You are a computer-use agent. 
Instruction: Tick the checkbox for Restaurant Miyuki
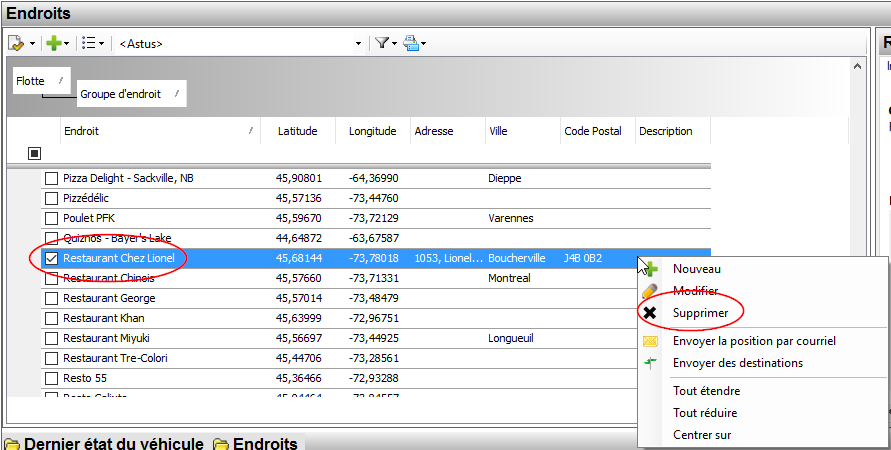51,338
